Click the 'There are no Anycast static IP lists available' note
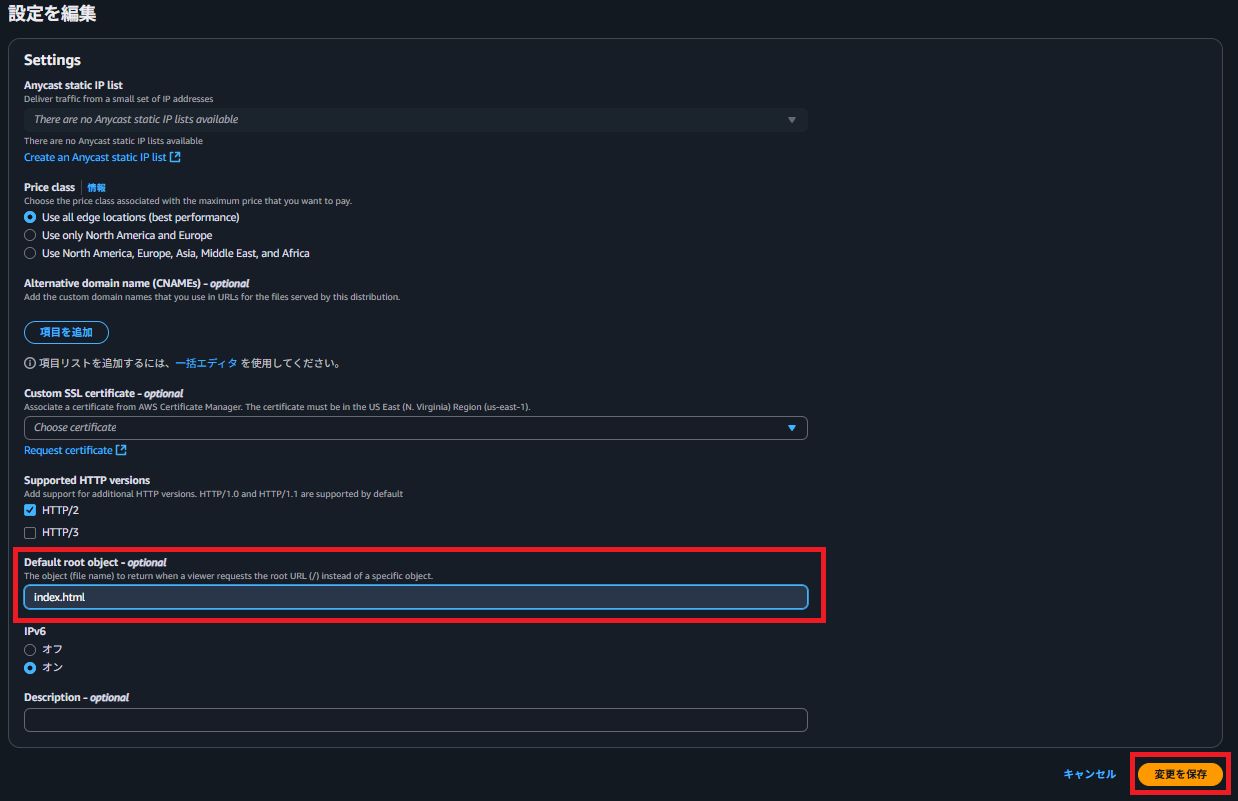This screenshot has width=1238, height=801. [113, 141]
